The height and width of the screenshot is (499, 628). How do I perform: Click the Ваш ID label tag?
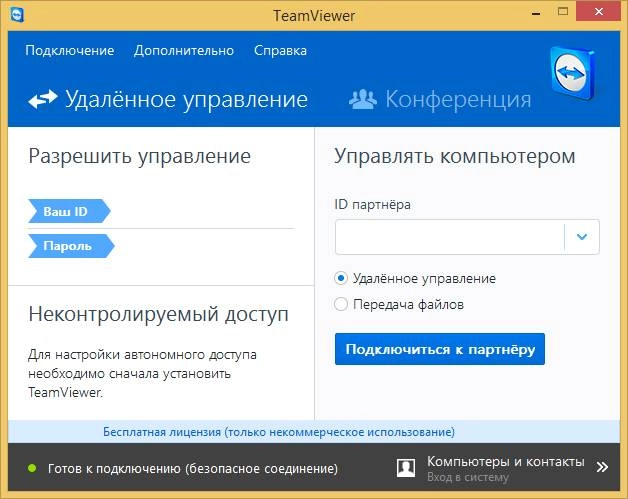(x=69, y=211)
